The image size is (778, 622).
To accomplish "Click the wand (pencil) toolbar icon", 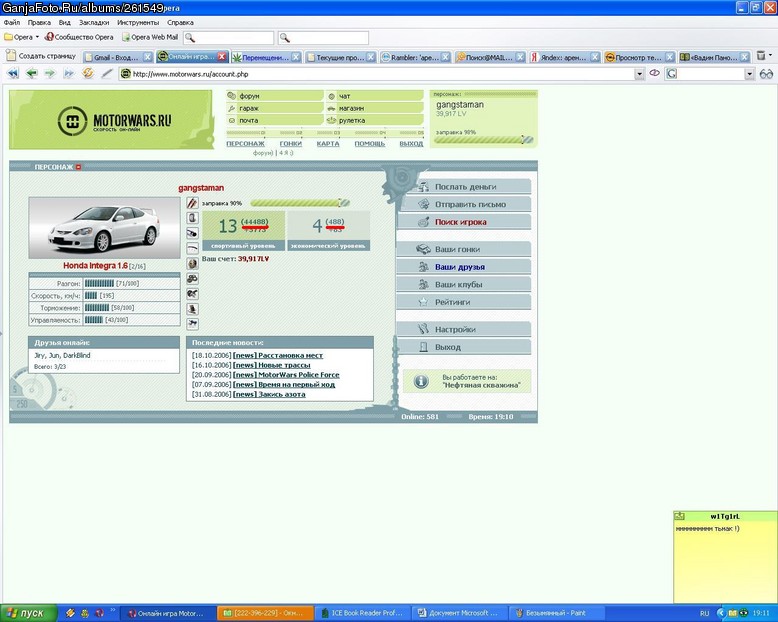I will coord(107,73).
